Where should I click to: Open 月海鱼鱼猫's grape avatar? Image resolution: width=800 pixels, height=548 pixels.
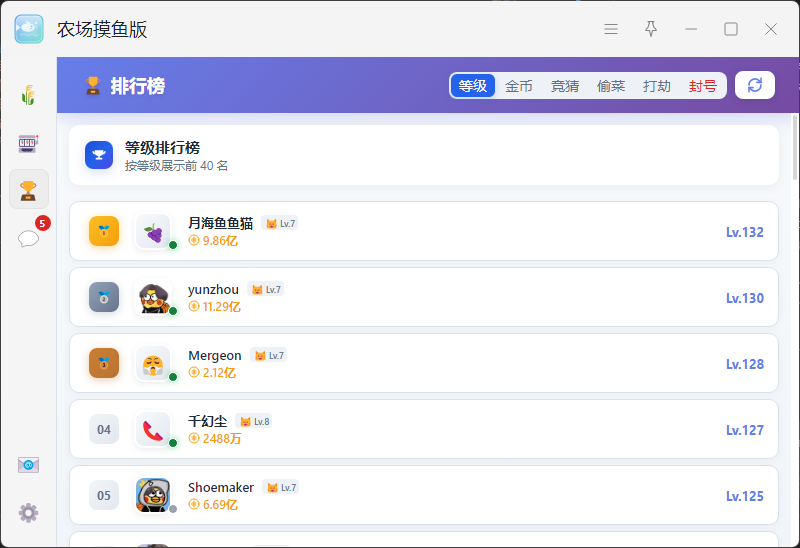tap(153, 231)
